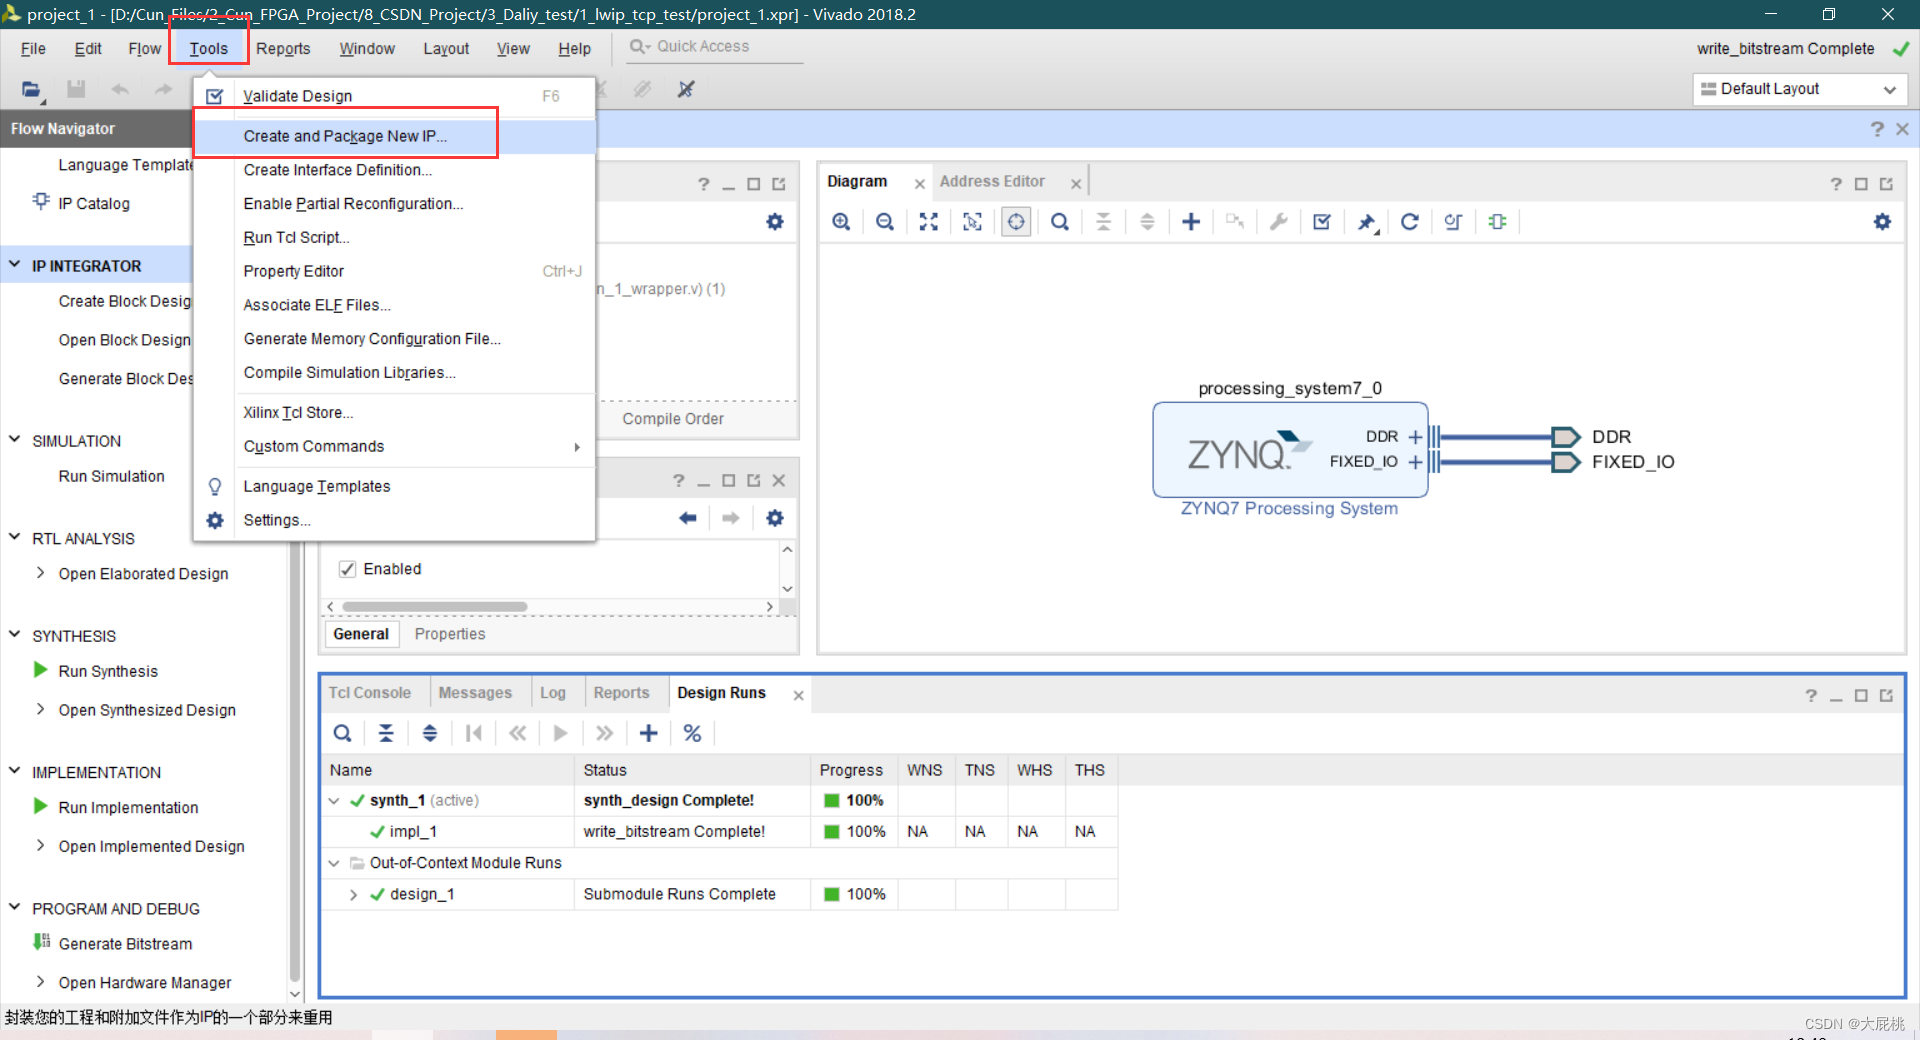Toggle the Enabled checkbox

click(347, 569)
